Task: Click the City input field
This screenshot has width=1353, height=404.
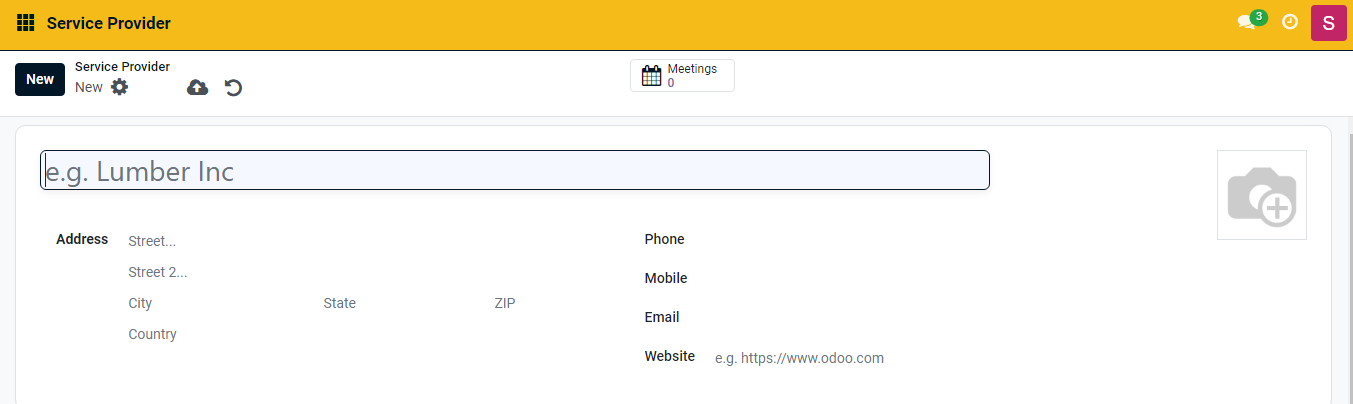Action: tap(215, 303)
